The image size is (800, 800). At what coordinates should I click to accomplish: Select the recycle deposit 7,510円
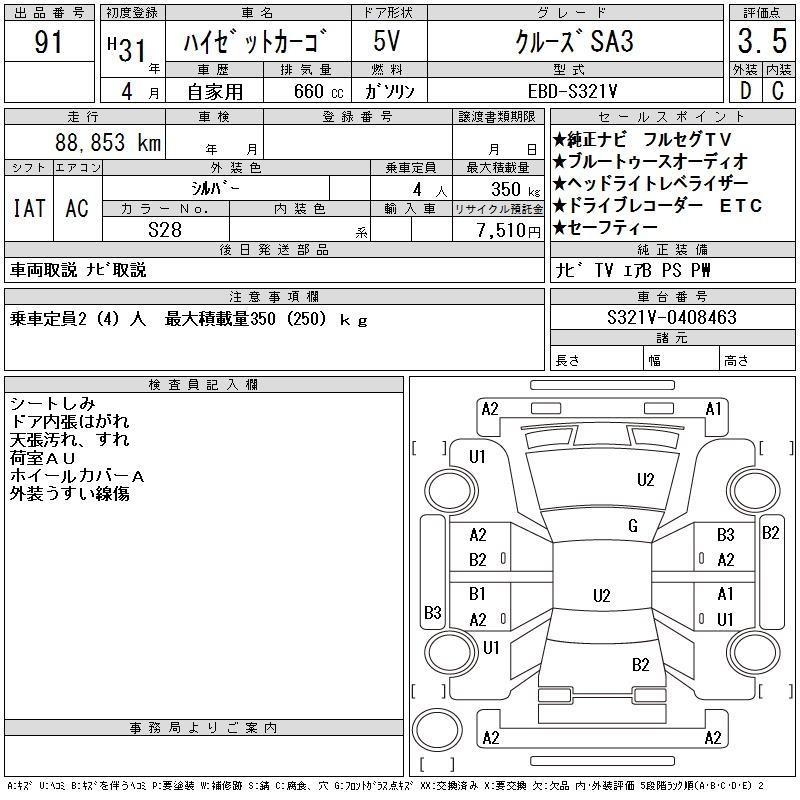pyautogui.click(x=509, y=230)
